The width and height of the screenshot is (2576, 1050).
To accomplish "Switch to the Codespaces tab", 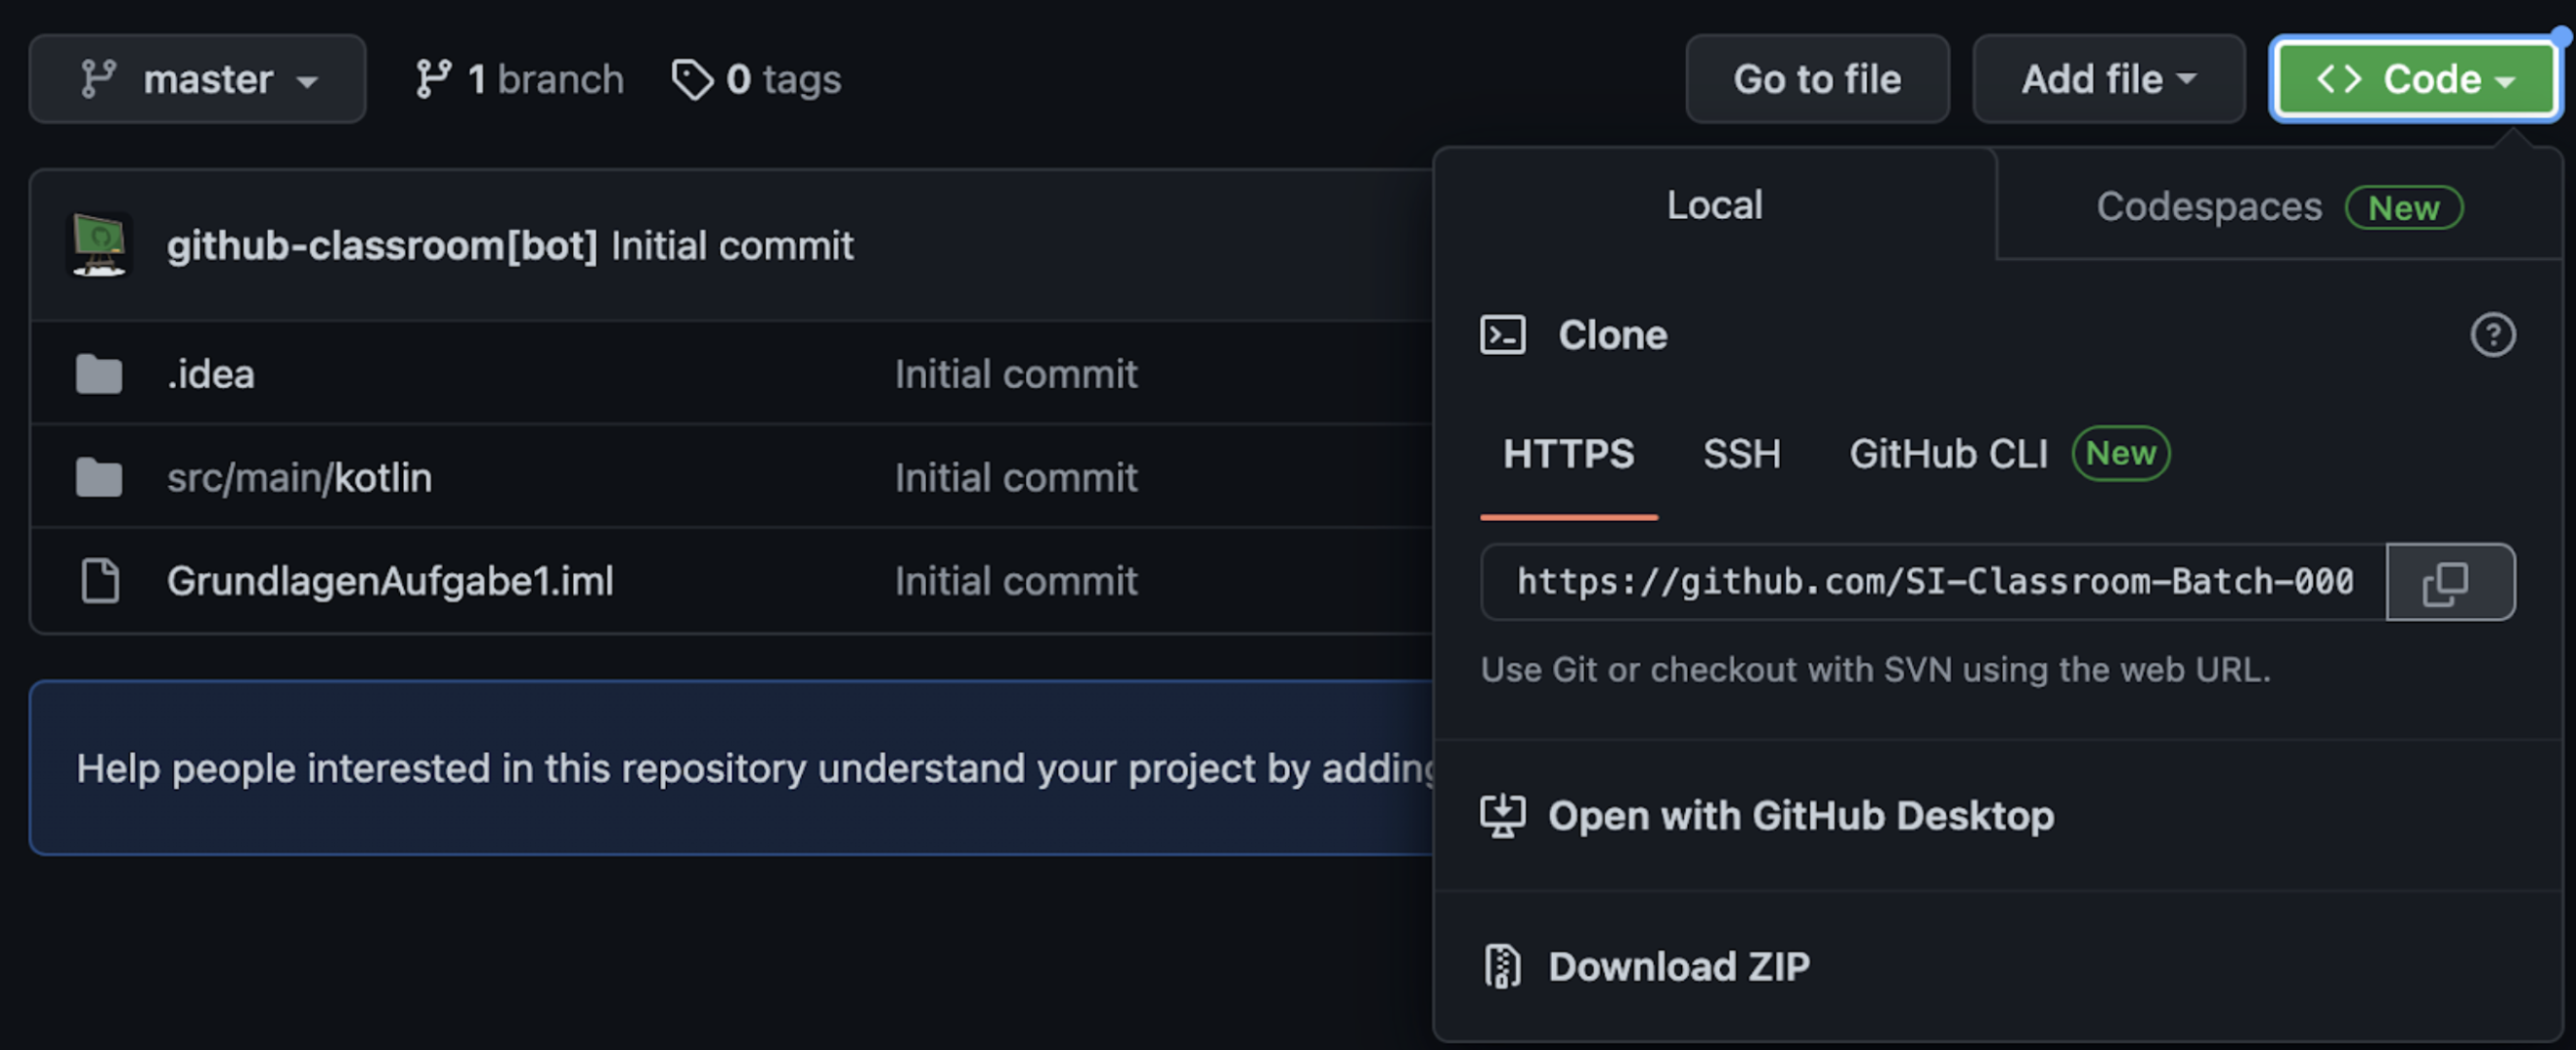I will [x=2277, y=207].
